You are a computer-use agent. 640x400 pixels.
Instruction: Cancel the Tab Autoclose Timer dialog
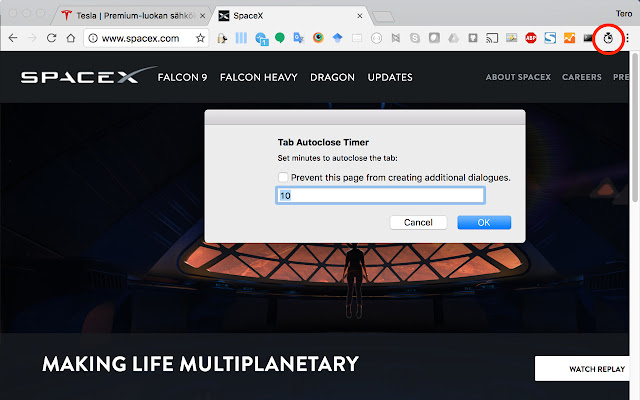coord(418,222)
